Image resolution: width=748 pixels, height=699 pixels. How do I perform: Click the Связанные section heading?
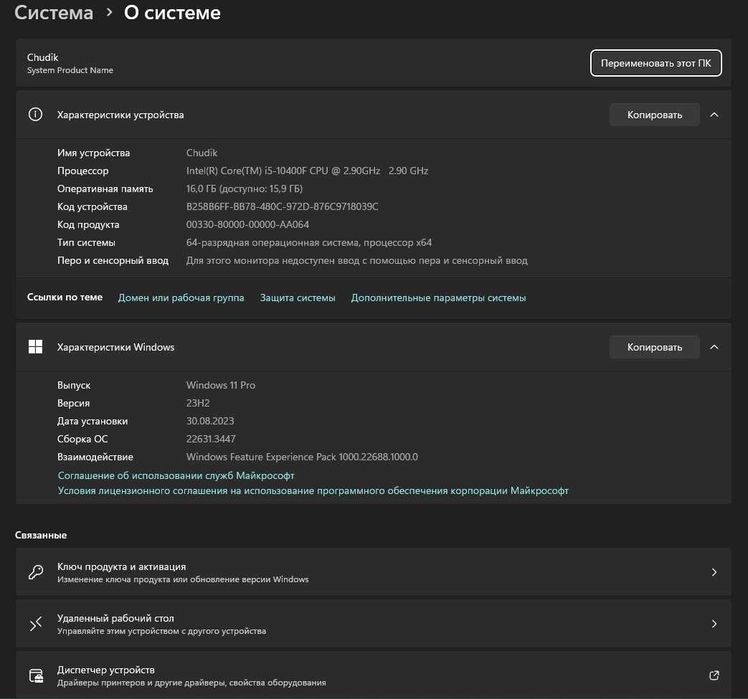(x=41, y=535)
